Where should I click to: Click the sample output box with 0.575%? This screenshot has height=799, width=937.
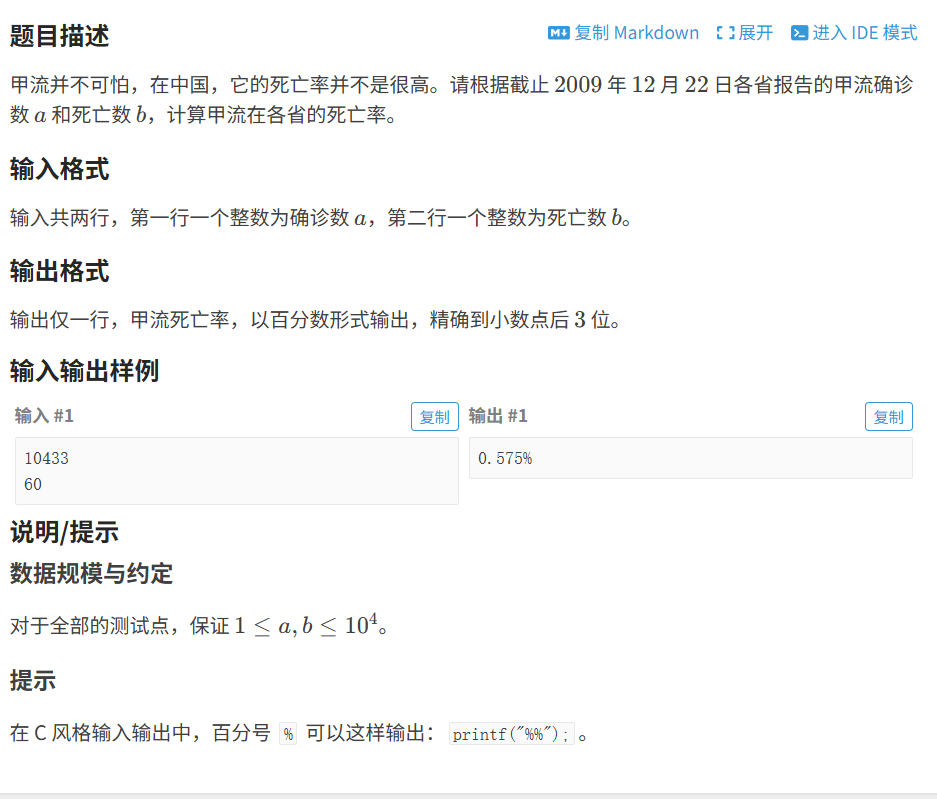(x=691, y=458)
